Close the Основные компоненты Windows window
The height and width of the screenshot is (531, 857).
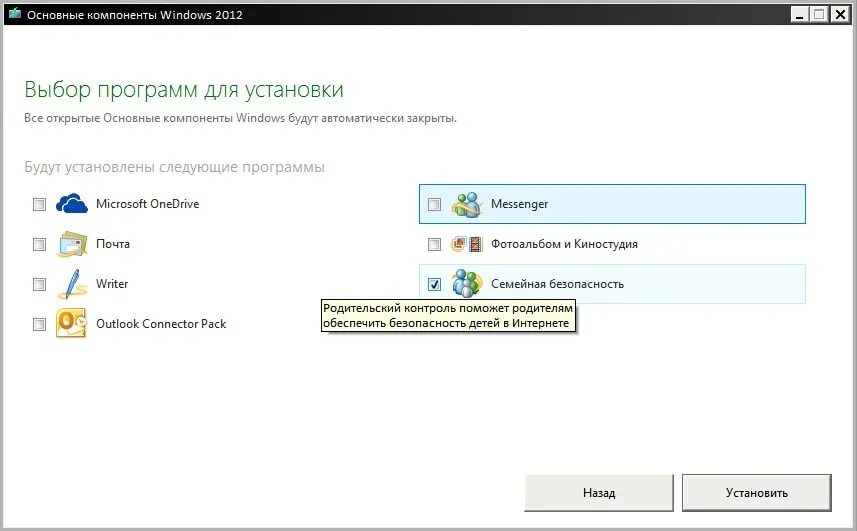coord(840,14)
